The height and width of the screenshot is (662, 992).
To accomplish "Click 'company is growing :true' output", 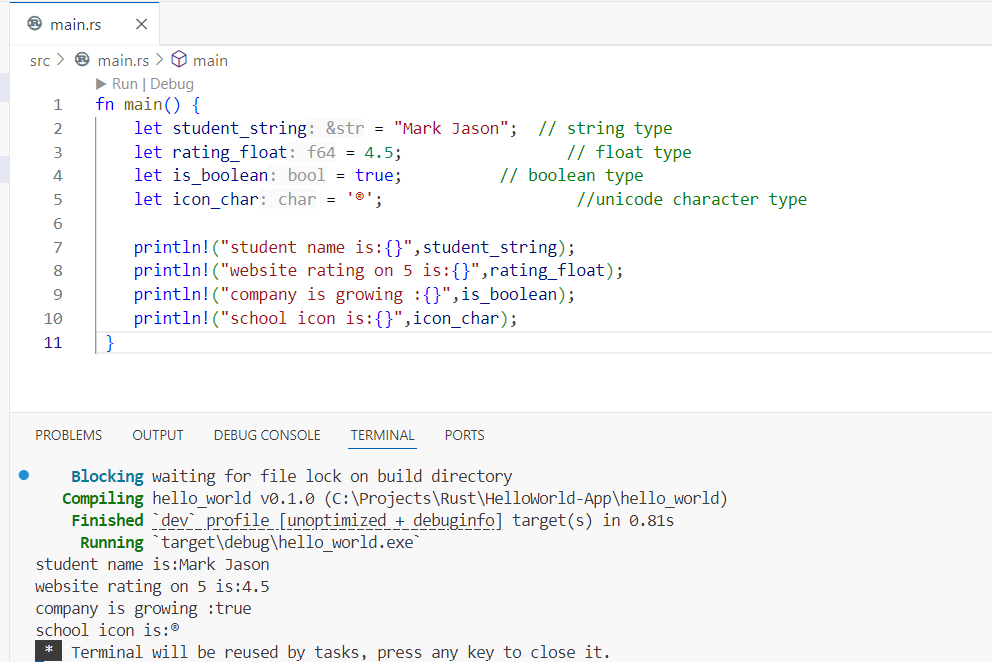I will pos(144,609).
